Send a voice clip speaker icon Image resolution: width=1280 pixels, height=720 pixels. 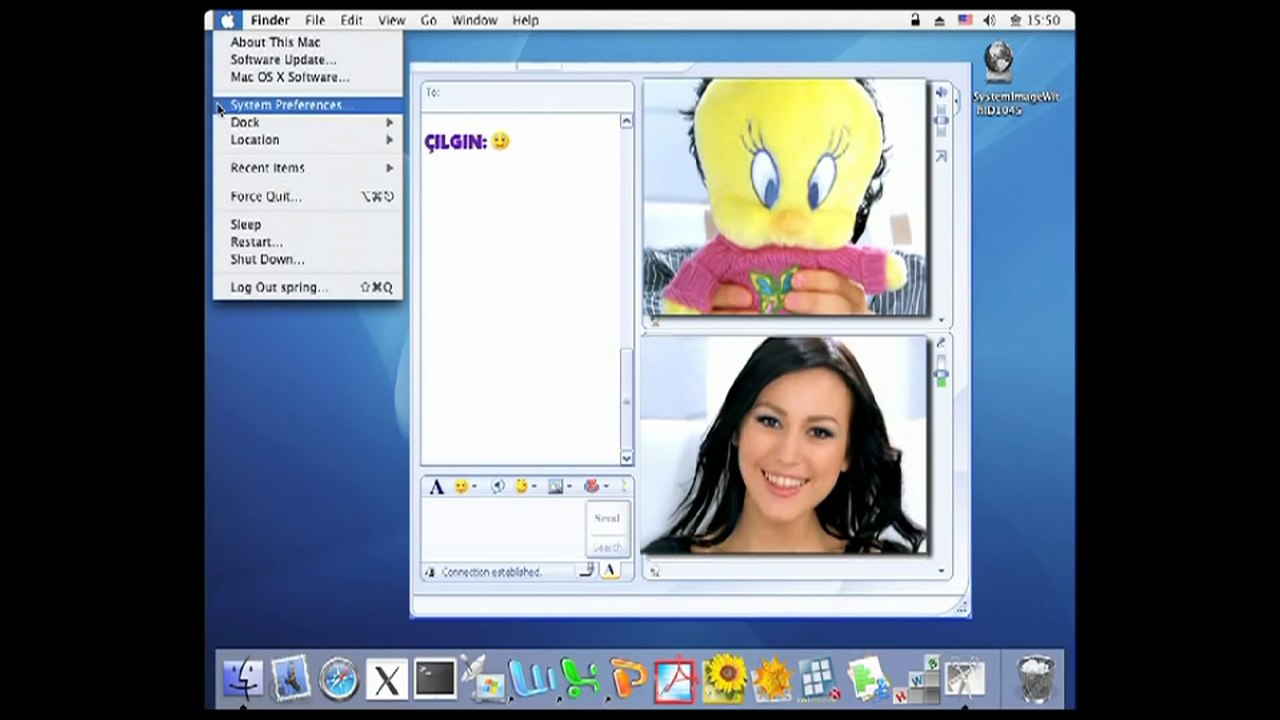497,487
